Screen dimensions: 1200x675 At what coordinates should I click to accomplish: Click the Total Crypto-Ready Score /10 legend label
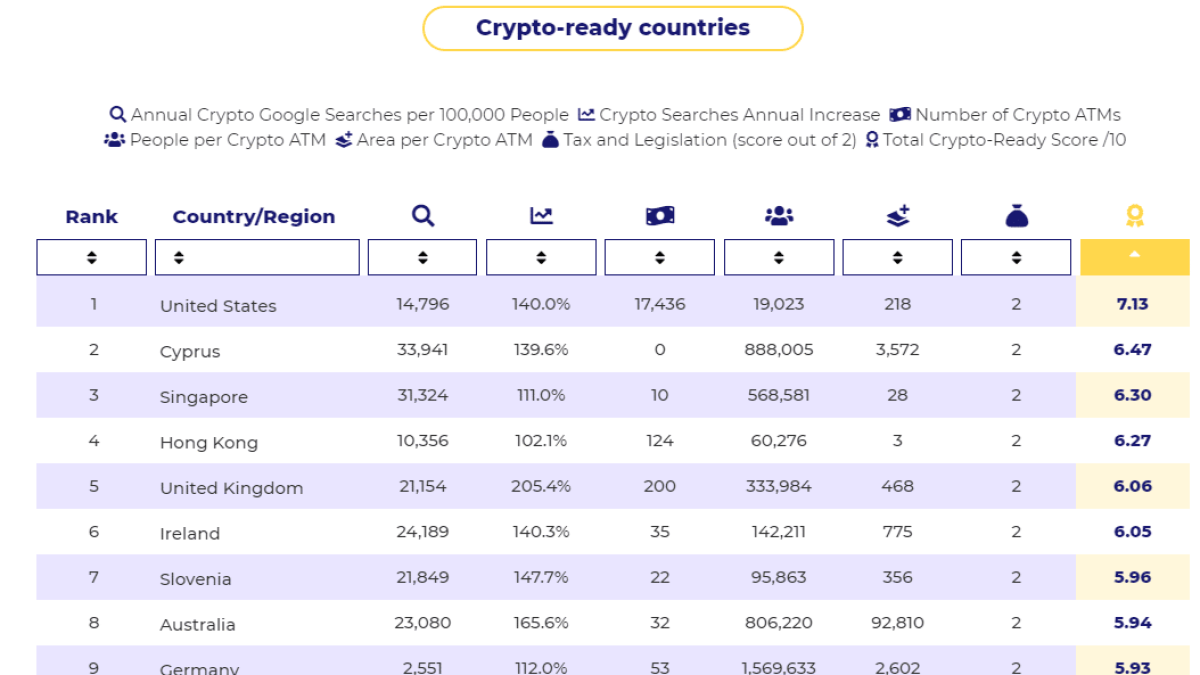tap(1003, 140)
